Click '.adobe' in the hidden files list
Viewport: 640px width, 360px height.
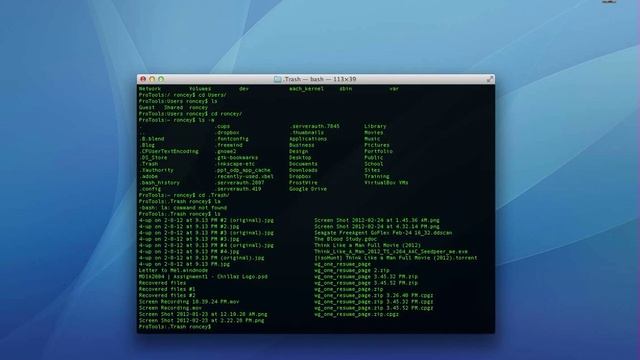click(149, 176)
